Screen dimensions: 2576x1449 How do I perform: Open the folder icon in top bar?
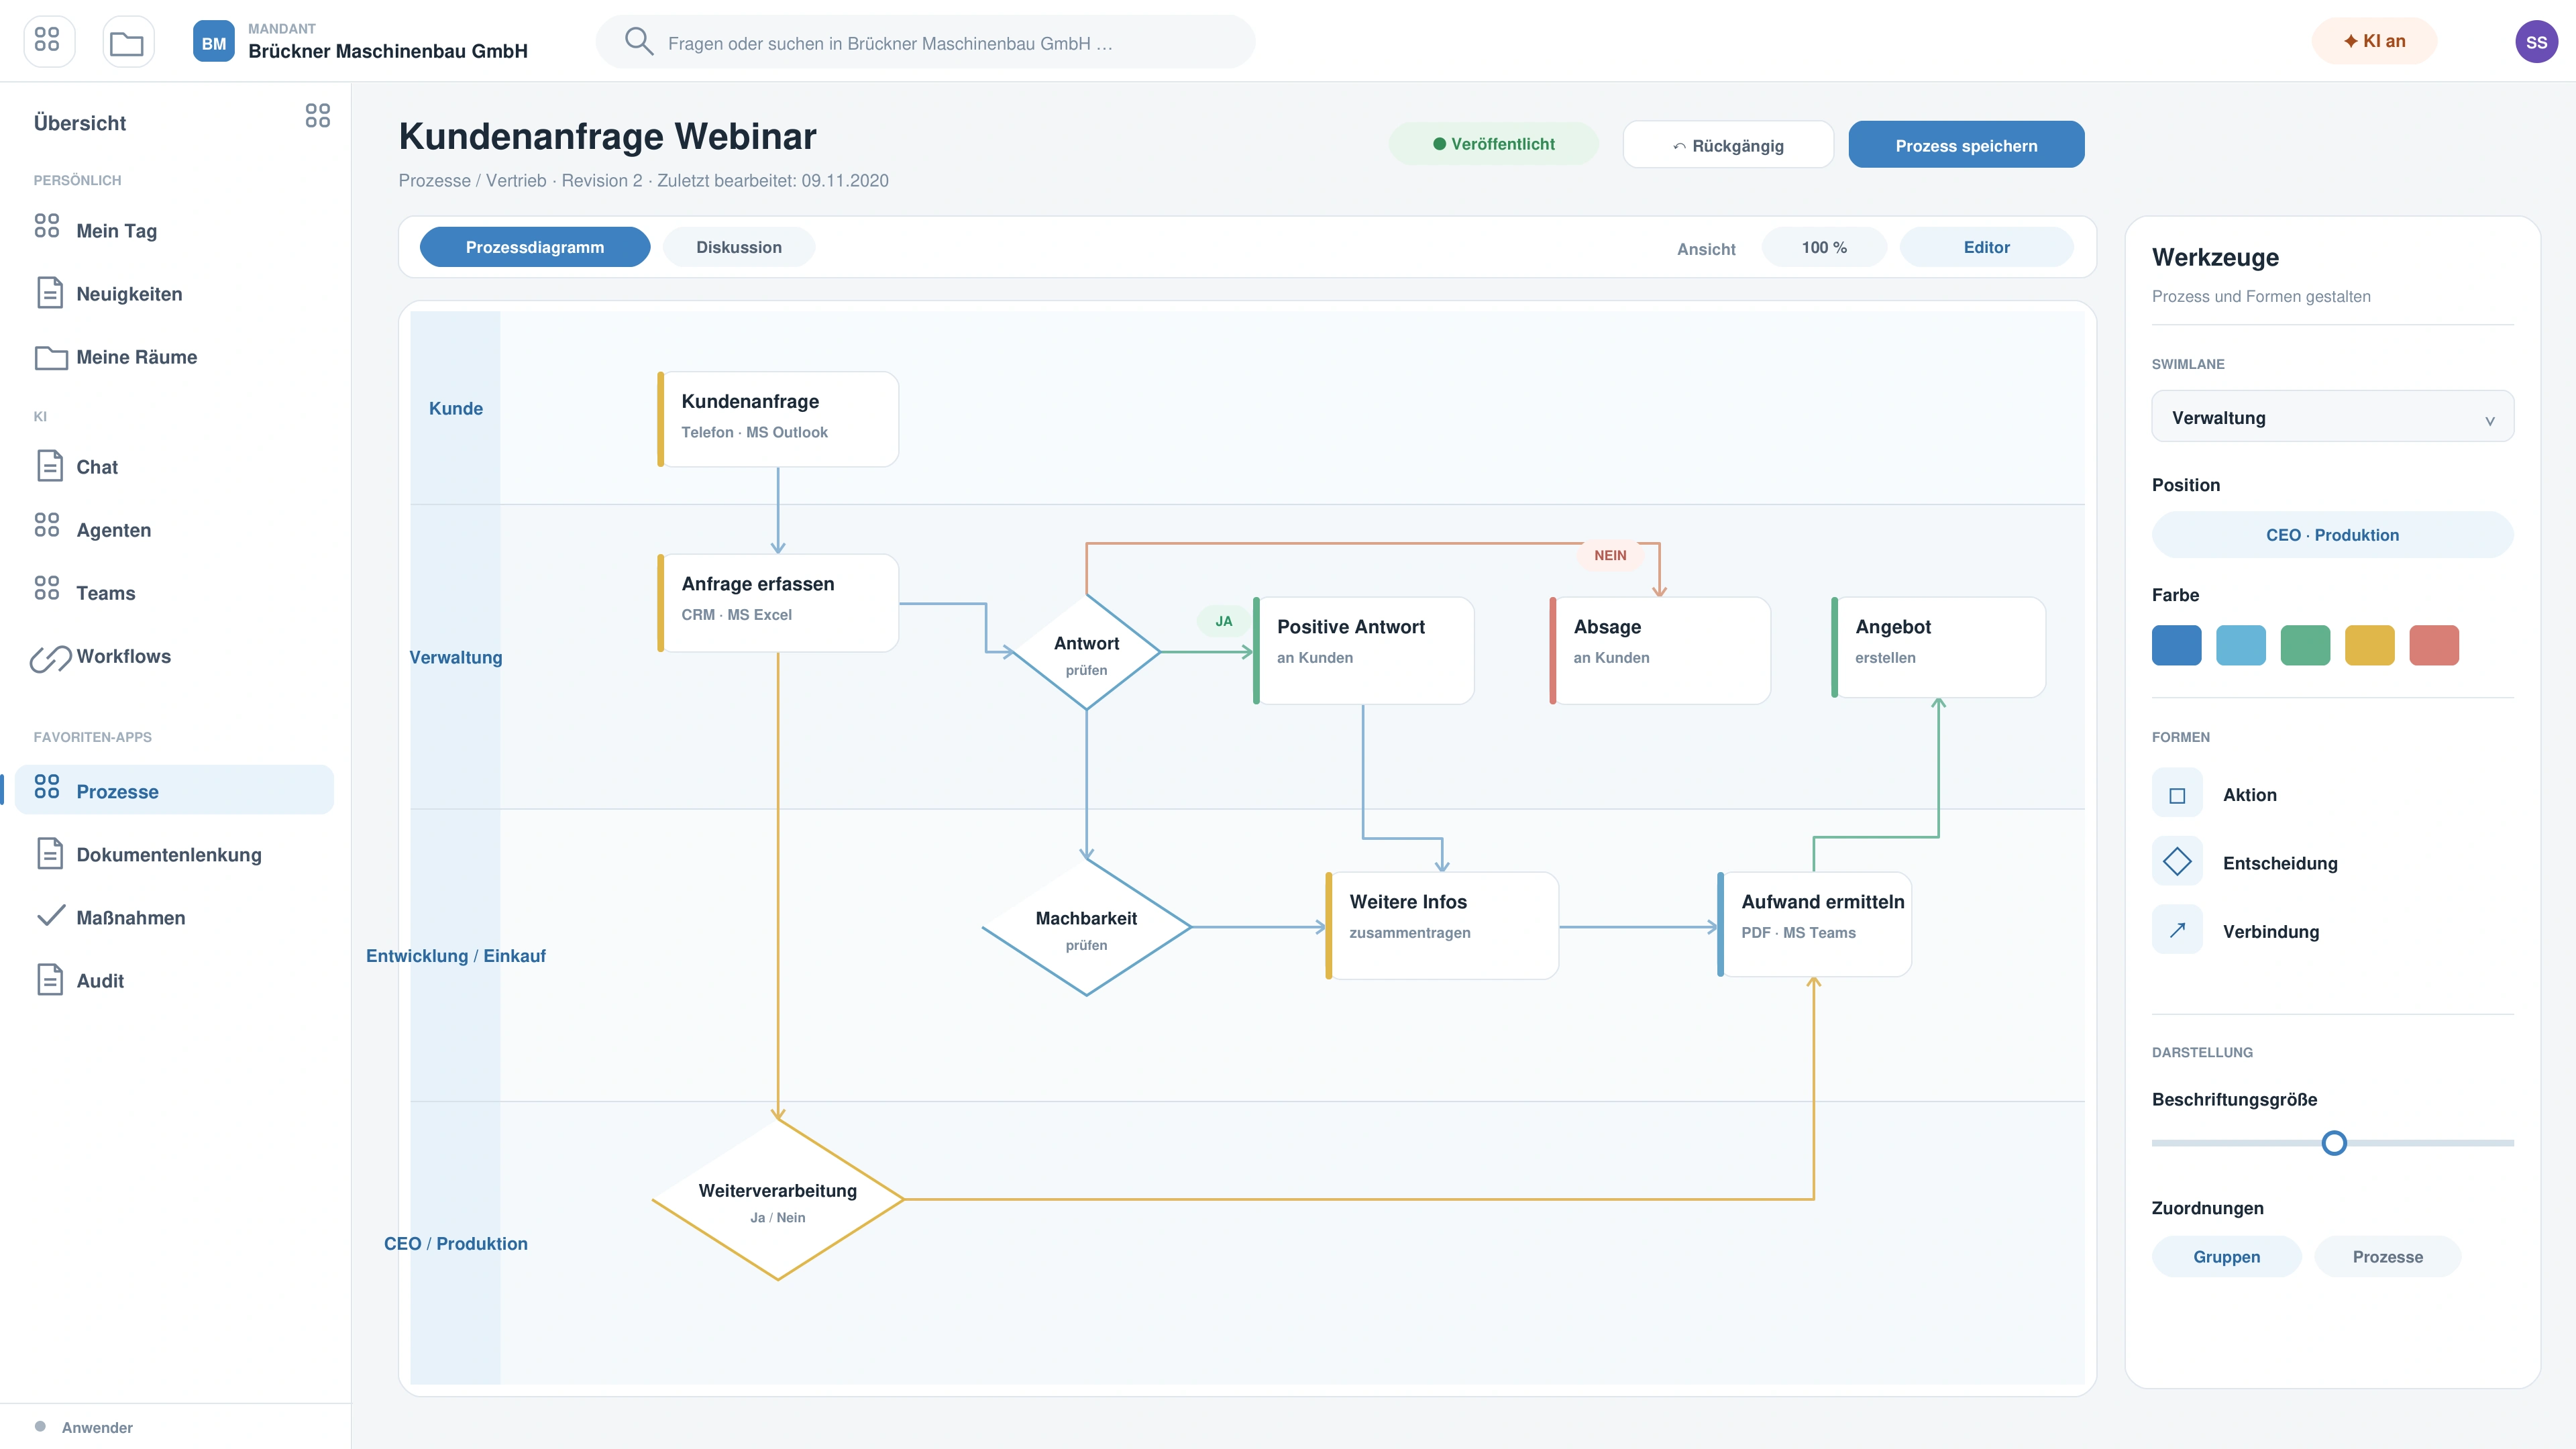coord(128,42)
